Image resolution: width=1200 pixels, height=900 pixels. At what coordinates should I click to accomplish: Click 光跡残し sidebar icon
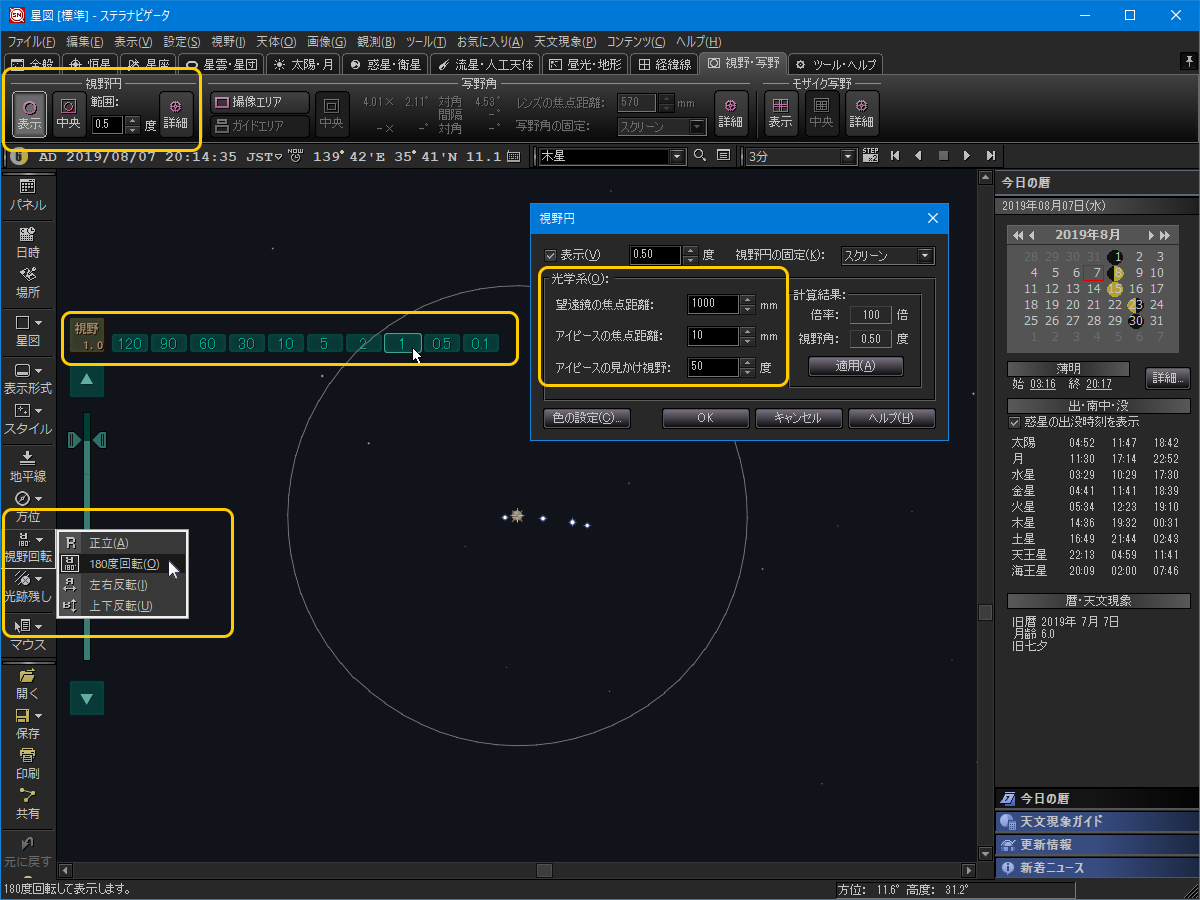[27, 586]
